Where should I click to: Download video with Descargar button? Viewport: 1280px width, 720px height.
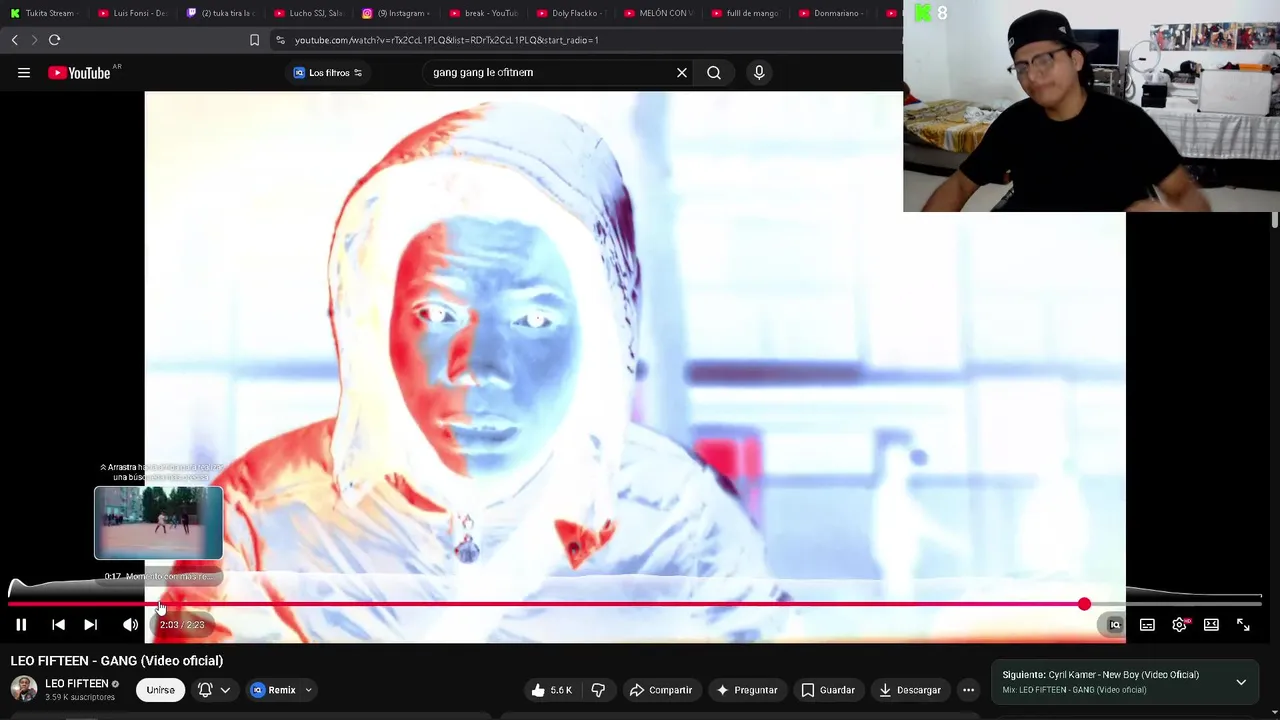[910, 690]
